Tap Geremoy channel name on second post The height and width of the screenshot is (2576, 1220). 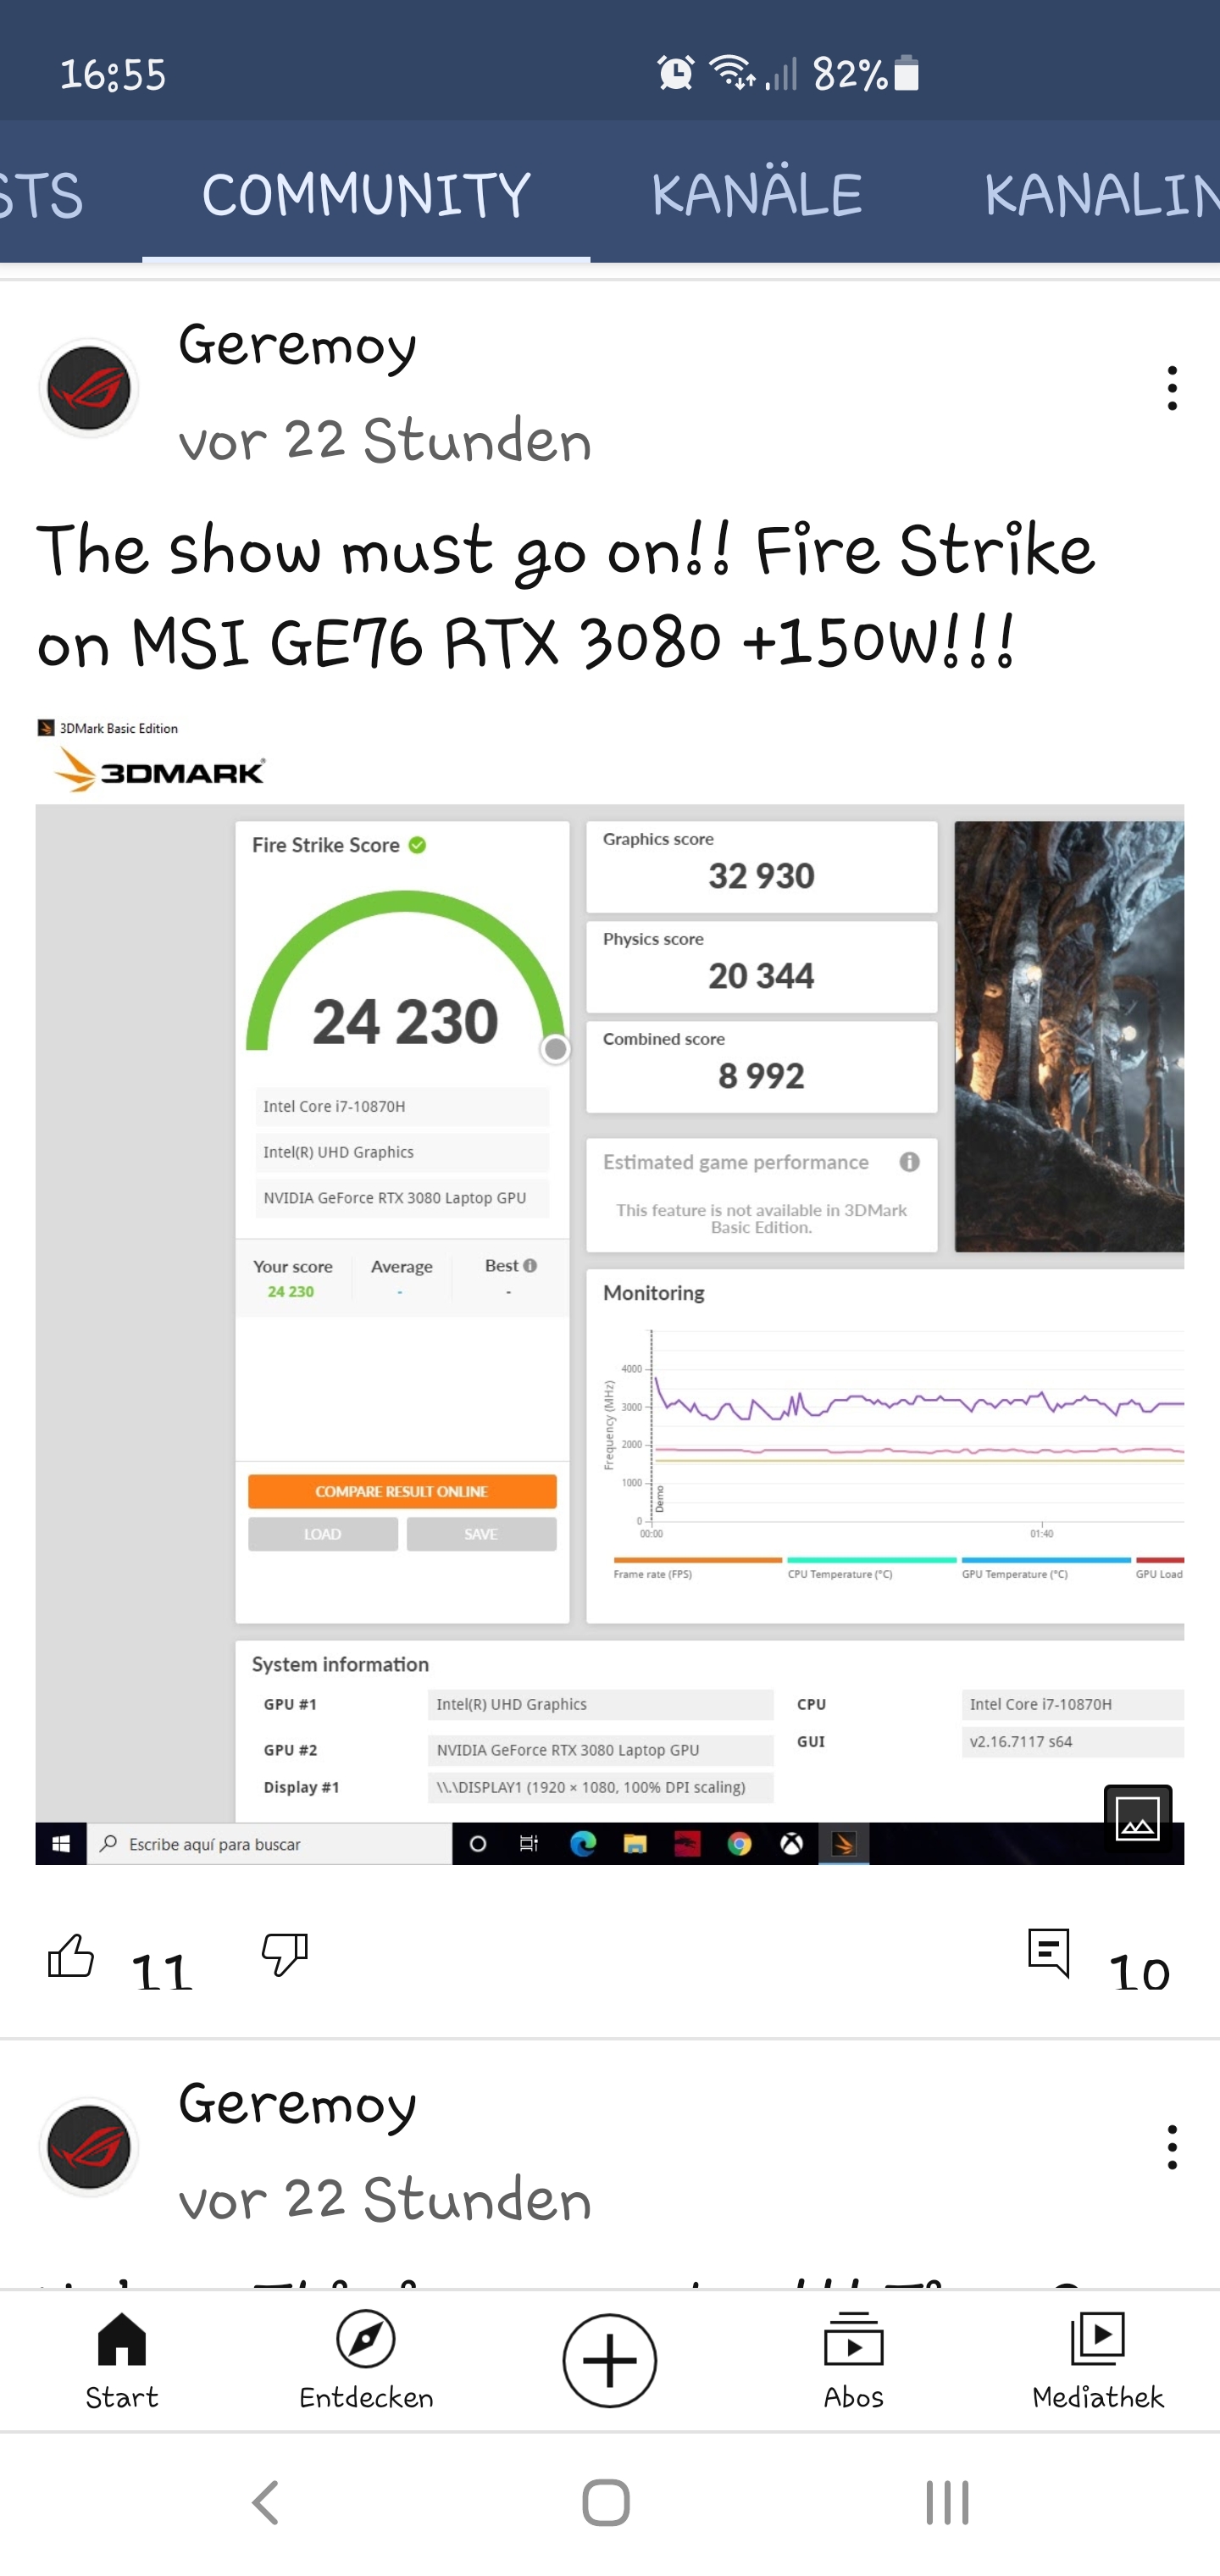[297, 2105]
